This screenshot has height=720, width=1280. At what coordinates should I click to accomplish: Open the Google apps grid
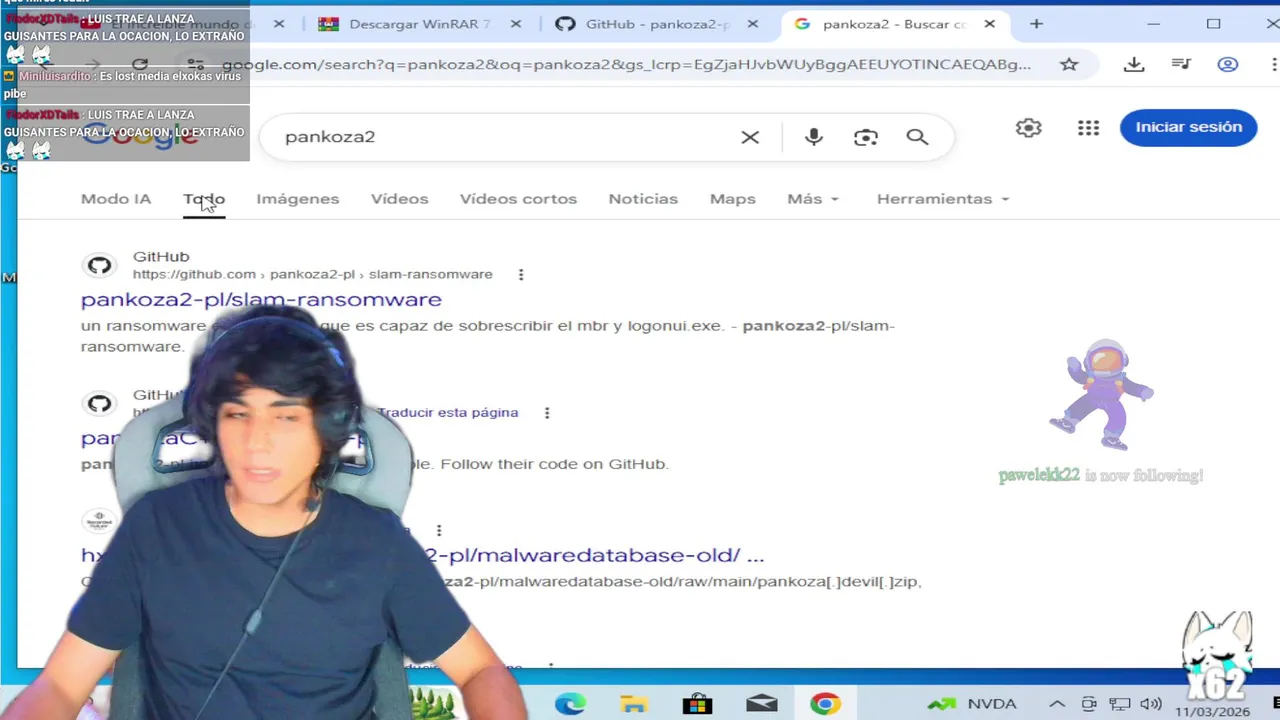[1089, 128]
